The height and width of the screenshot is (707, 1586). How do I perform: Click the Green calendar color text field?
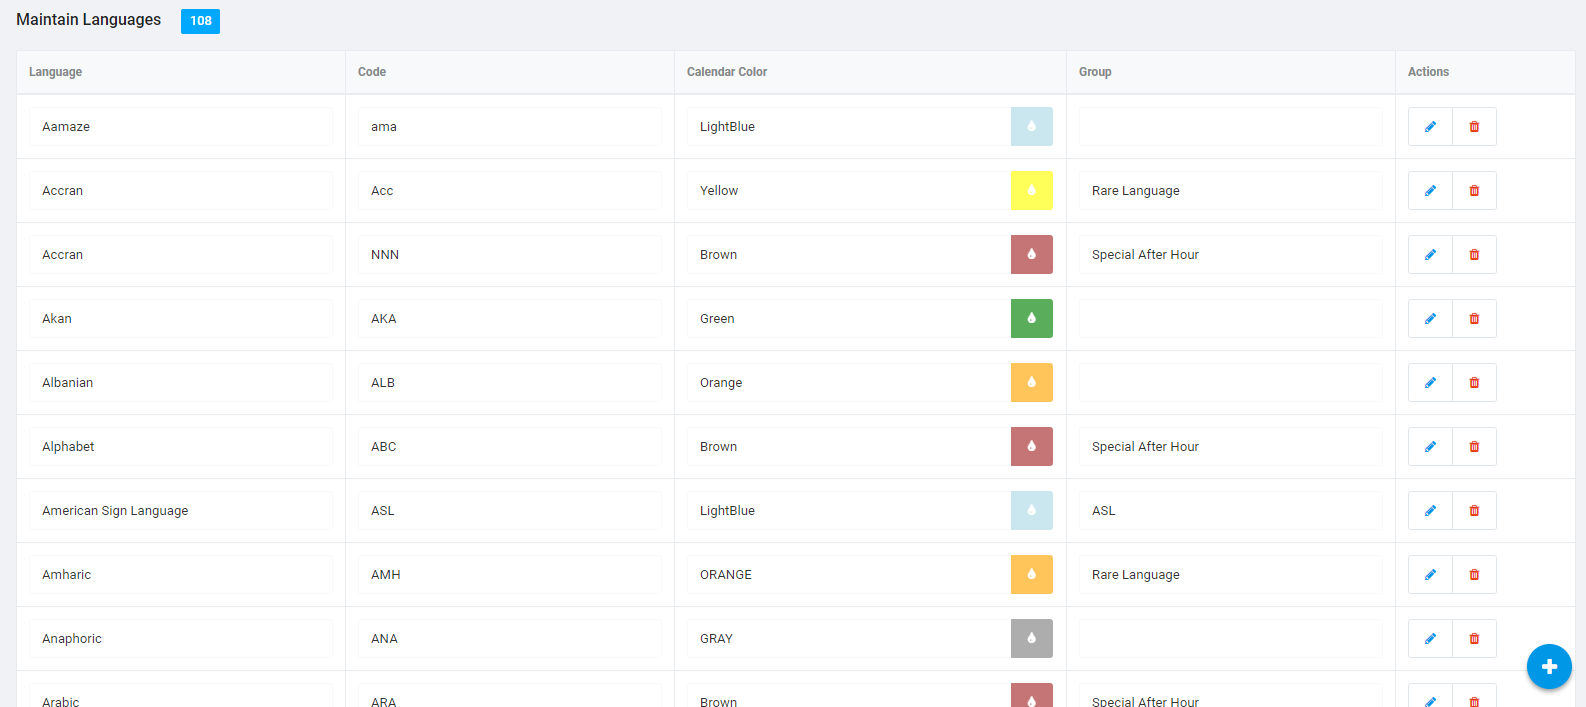pos(849,319)
